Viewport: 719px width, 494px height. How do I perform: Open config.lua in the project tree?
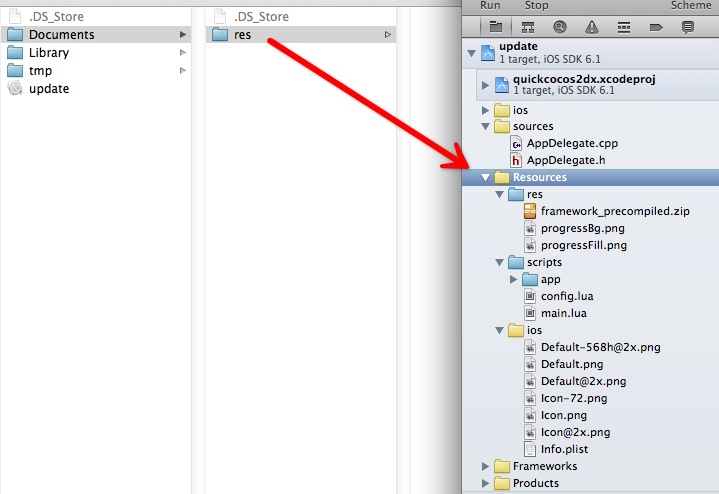[567, 296]
